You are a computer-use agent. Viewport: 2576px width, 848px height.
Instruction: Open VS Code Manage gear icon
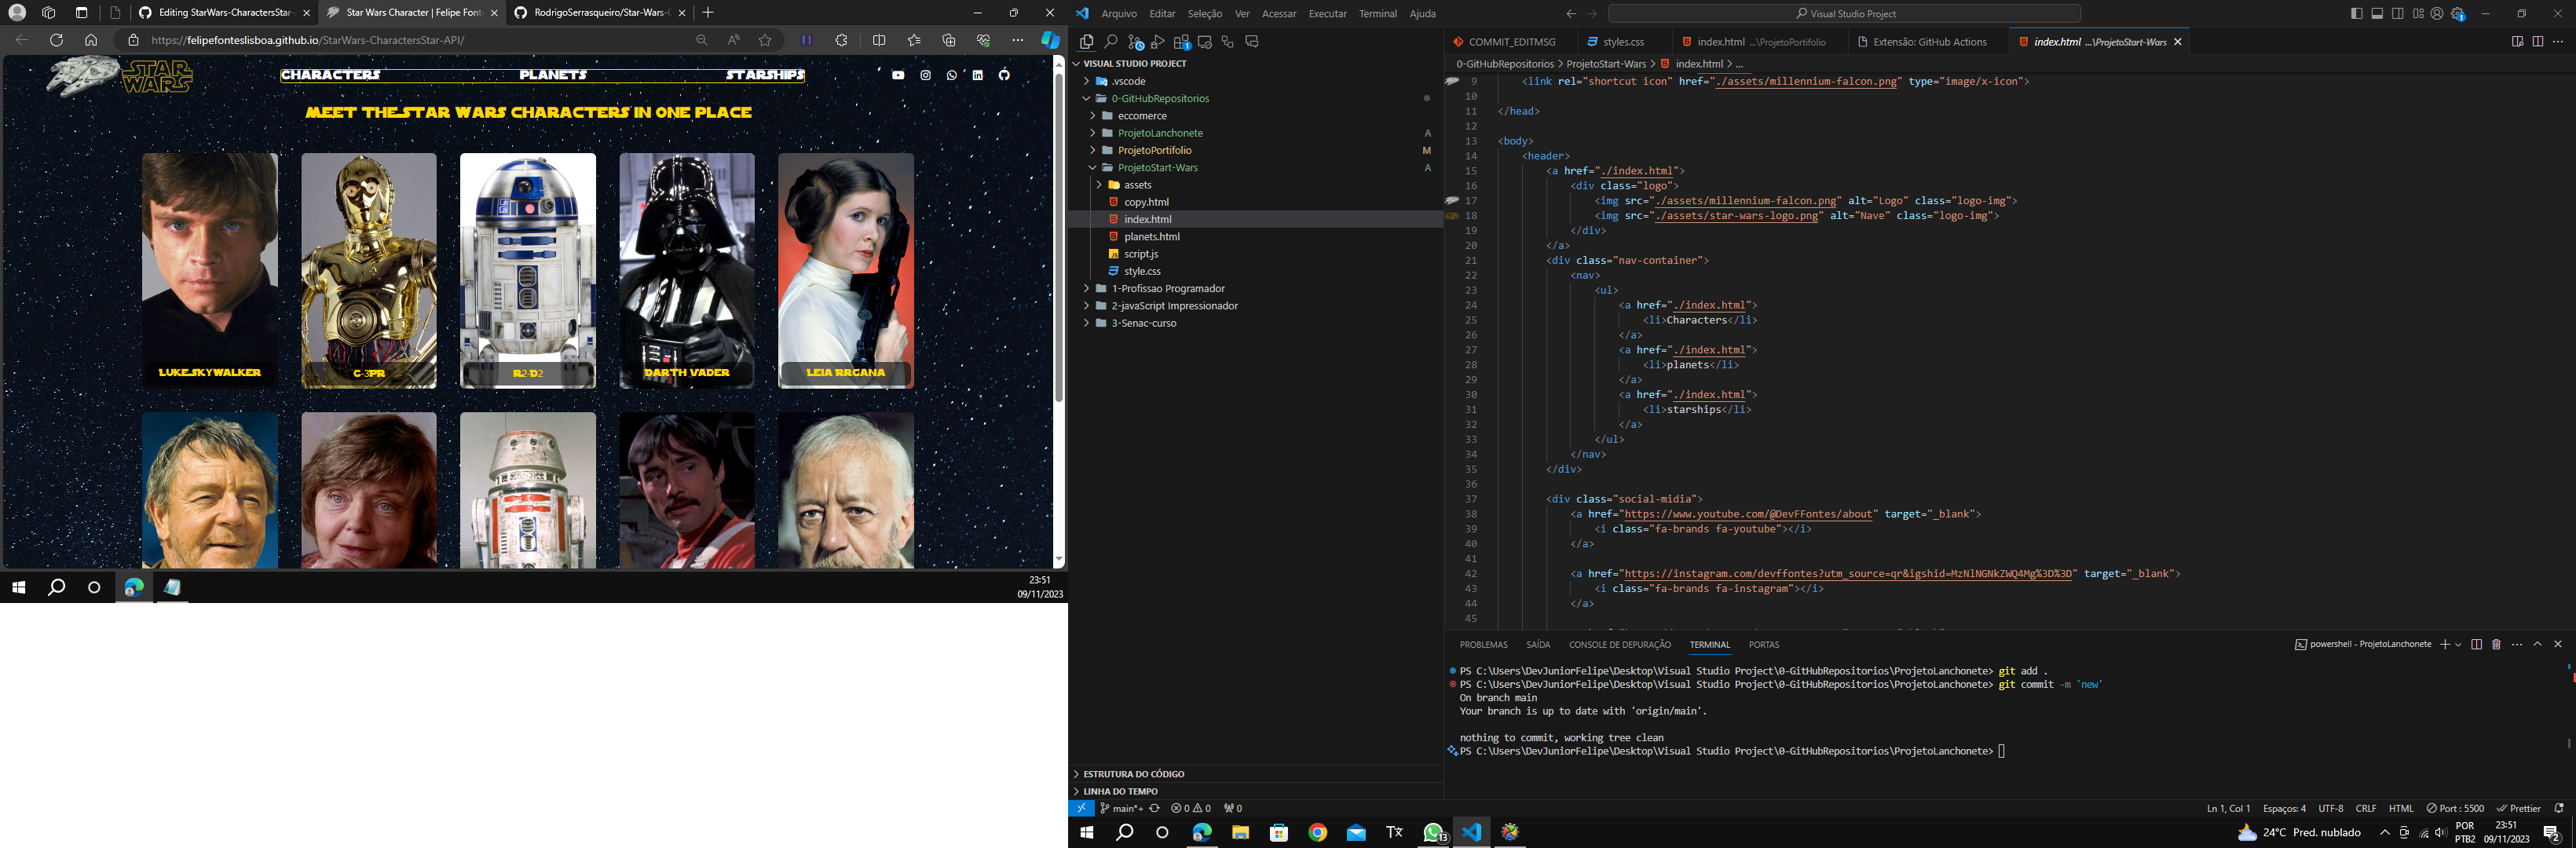click(2458, 14)
